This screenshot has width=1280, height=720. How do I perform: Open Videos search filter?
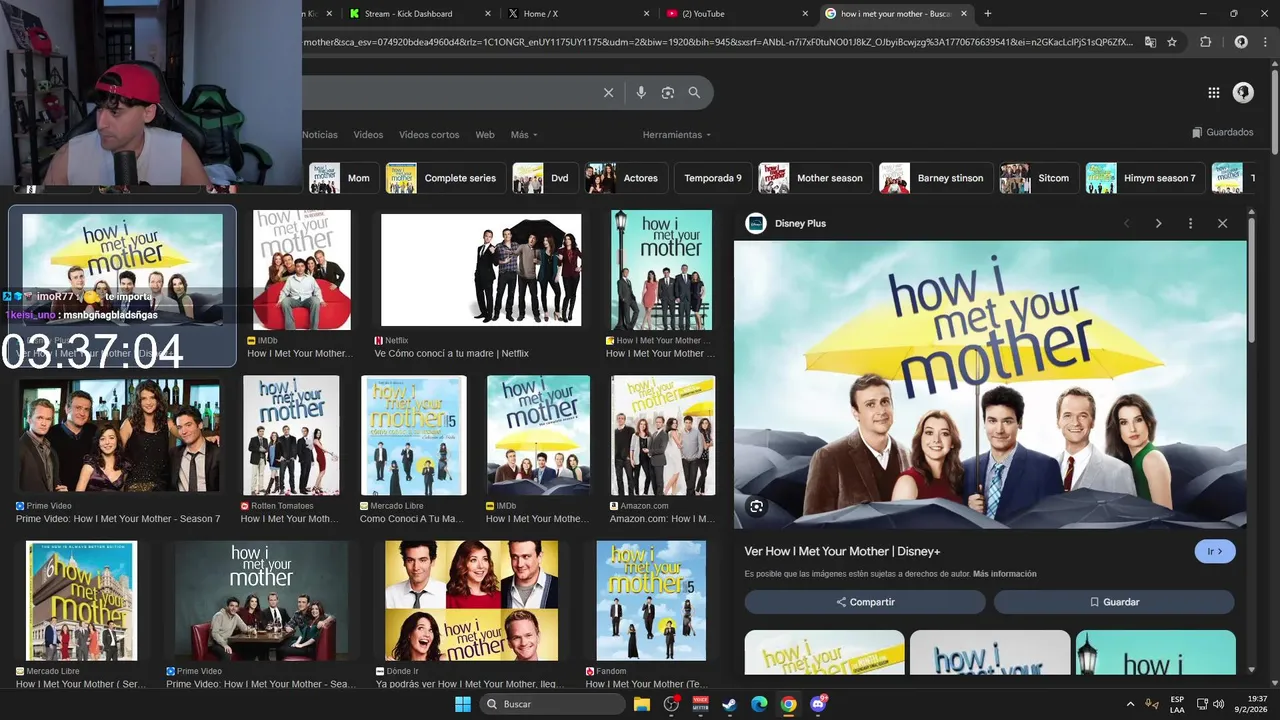click(x=368, y=135)
